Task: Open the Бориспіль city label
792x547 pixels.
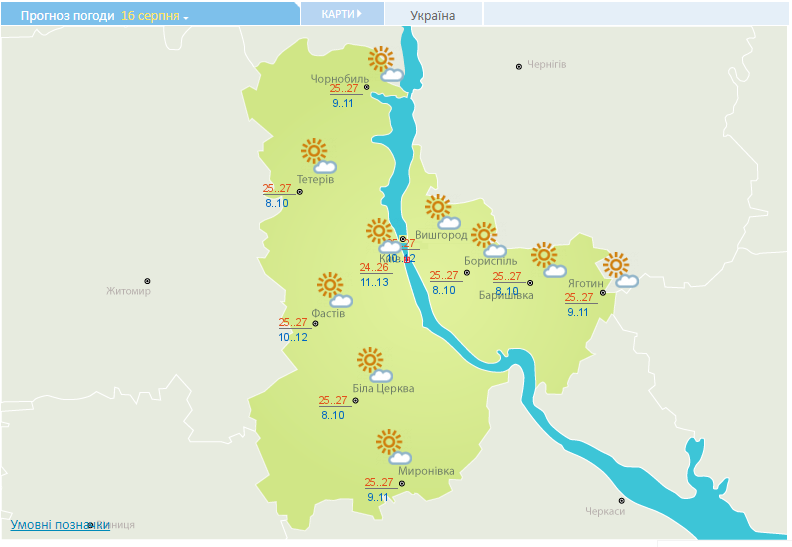Action: tap(490, 261)
